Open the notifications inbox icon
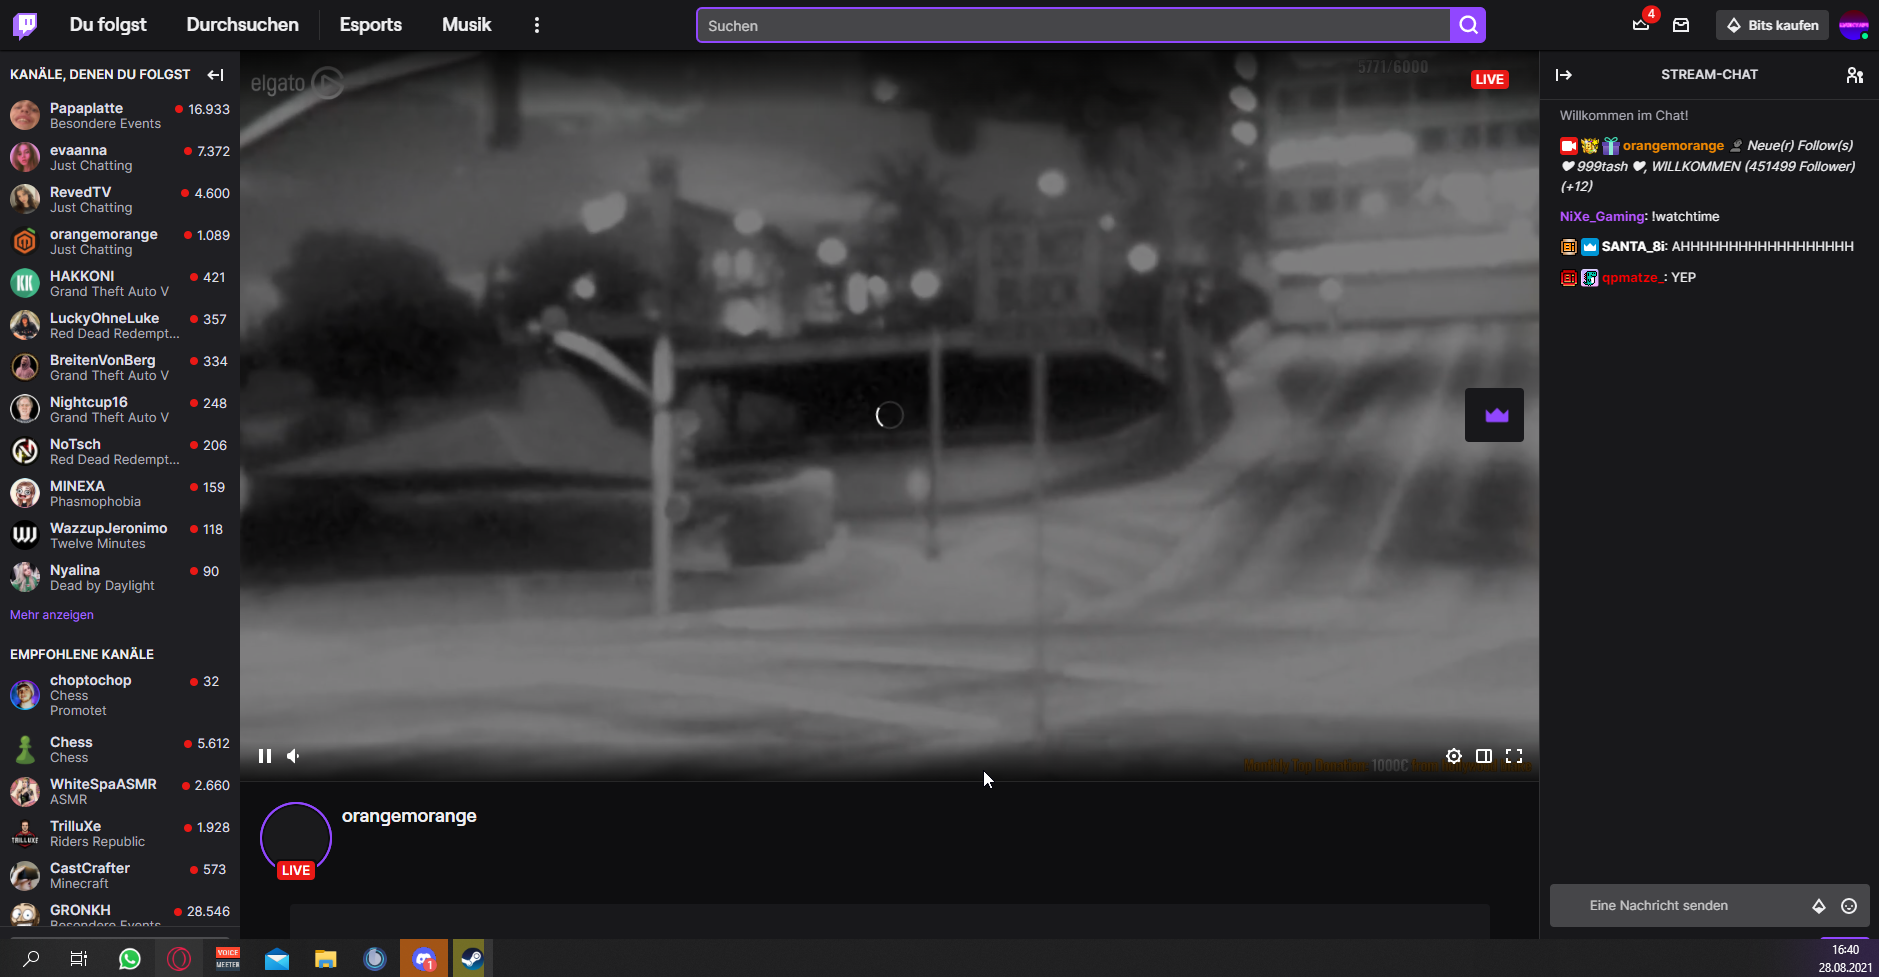This screenshot has width=1879, height=977. point(1641,25)
